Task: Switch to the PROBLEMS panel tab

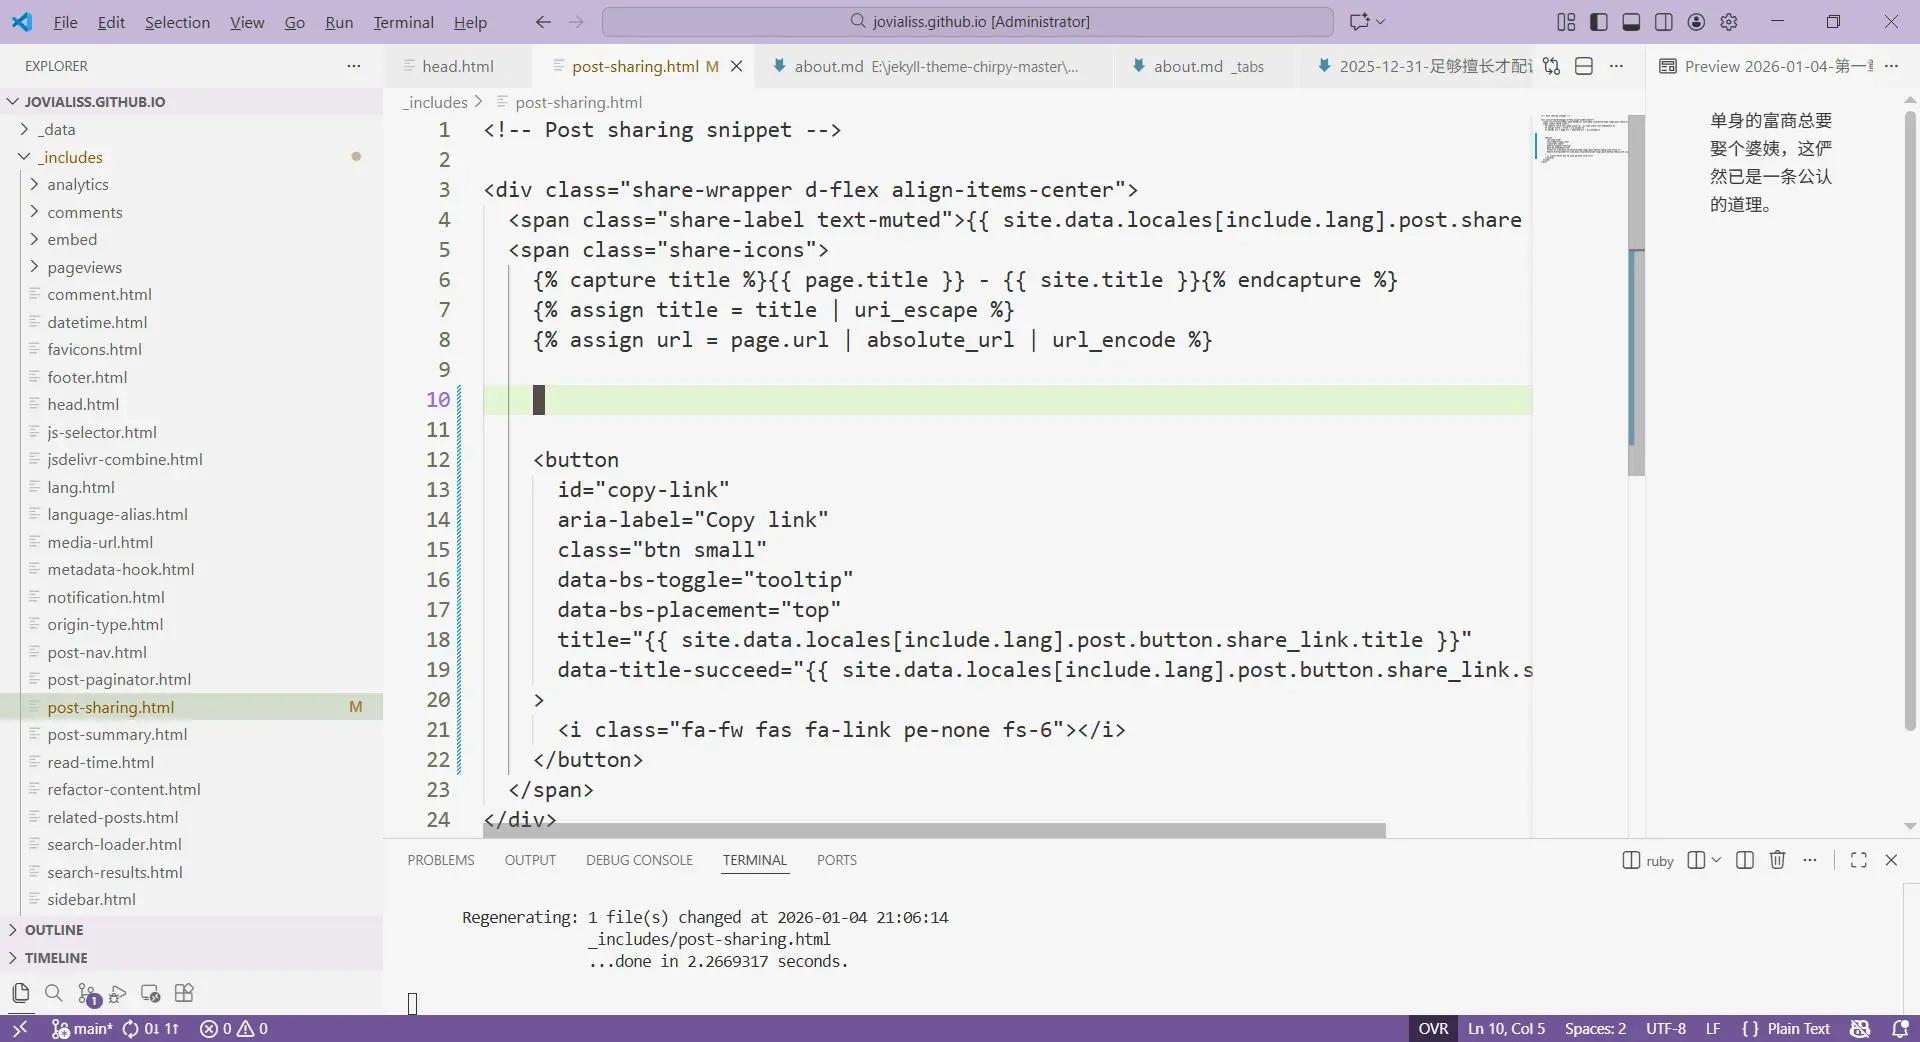Action: [440, 860]
